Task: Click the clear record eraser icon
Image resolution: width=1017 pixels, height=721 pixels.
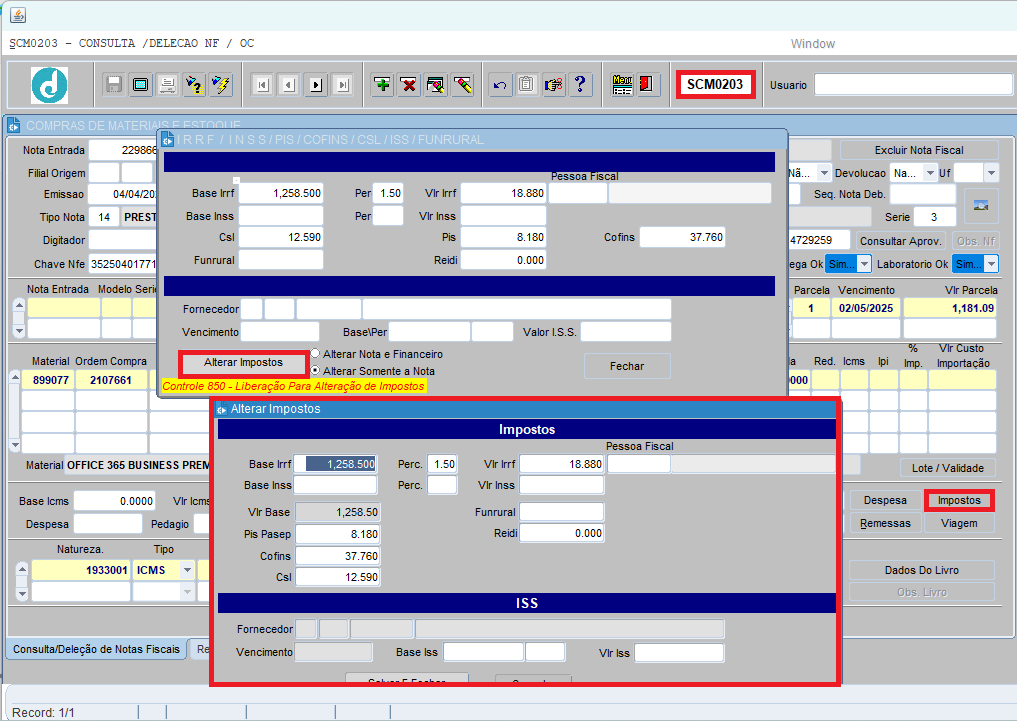Action: click(x=463, y=84)
